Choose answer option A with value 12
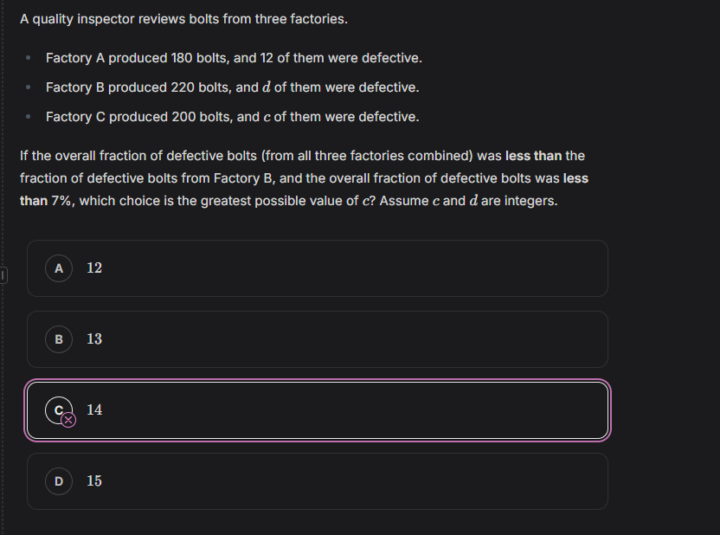The image size is (720, 535). (x=318, y=268)
